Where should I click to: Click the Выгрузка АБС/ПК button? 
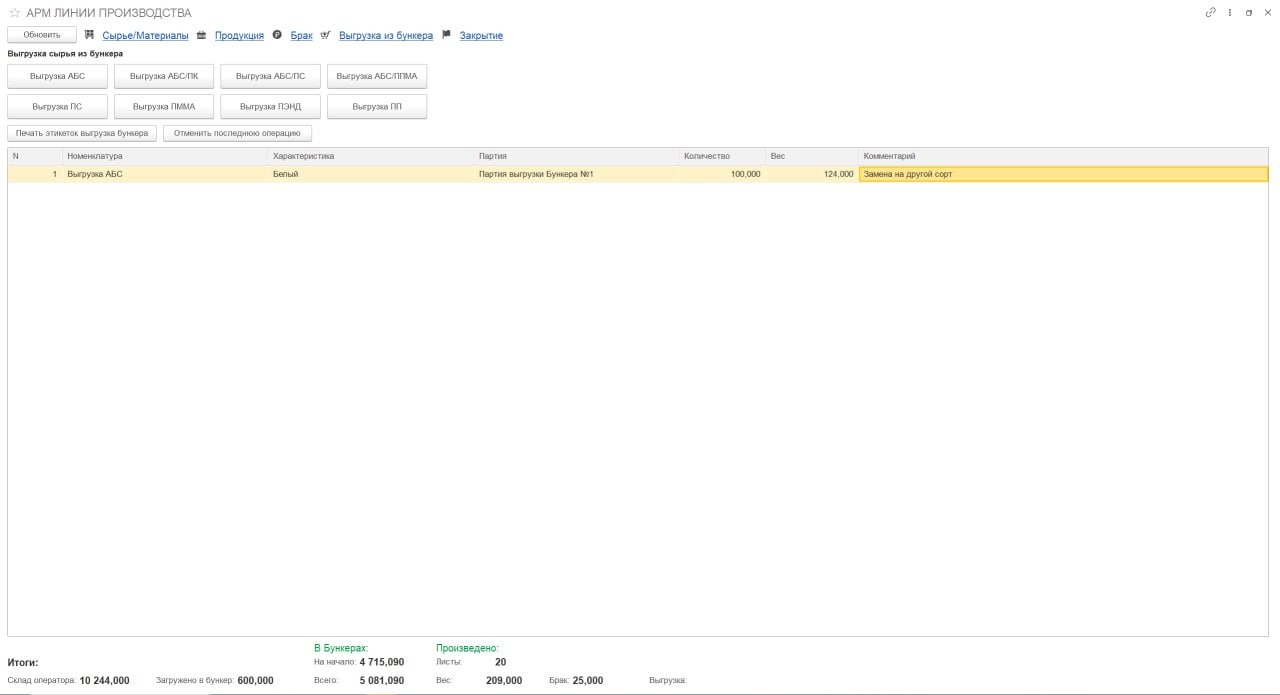pos(164,76)
